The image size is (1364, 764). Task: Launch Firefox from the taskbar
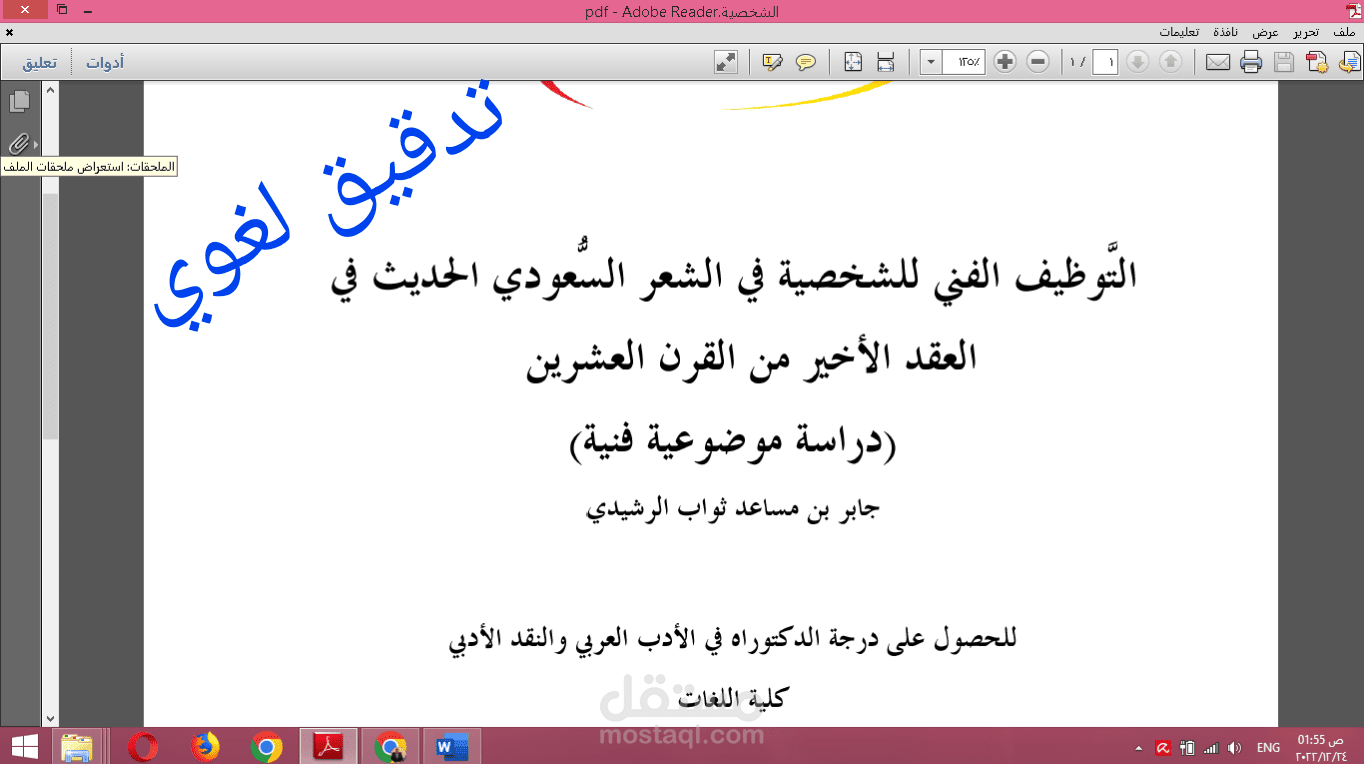click(x=205, y=746)
